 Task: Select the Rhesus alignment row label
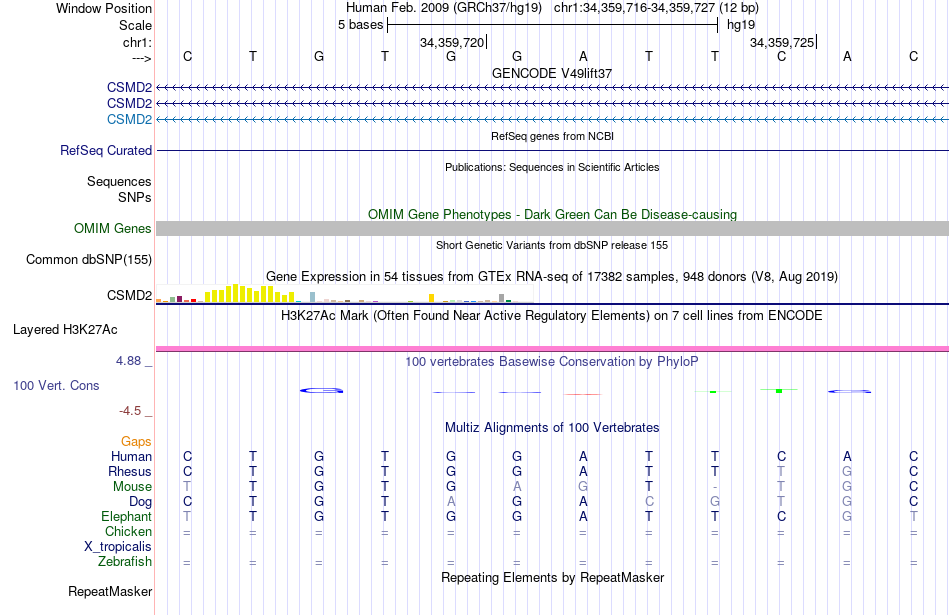[x=130, y=471]
